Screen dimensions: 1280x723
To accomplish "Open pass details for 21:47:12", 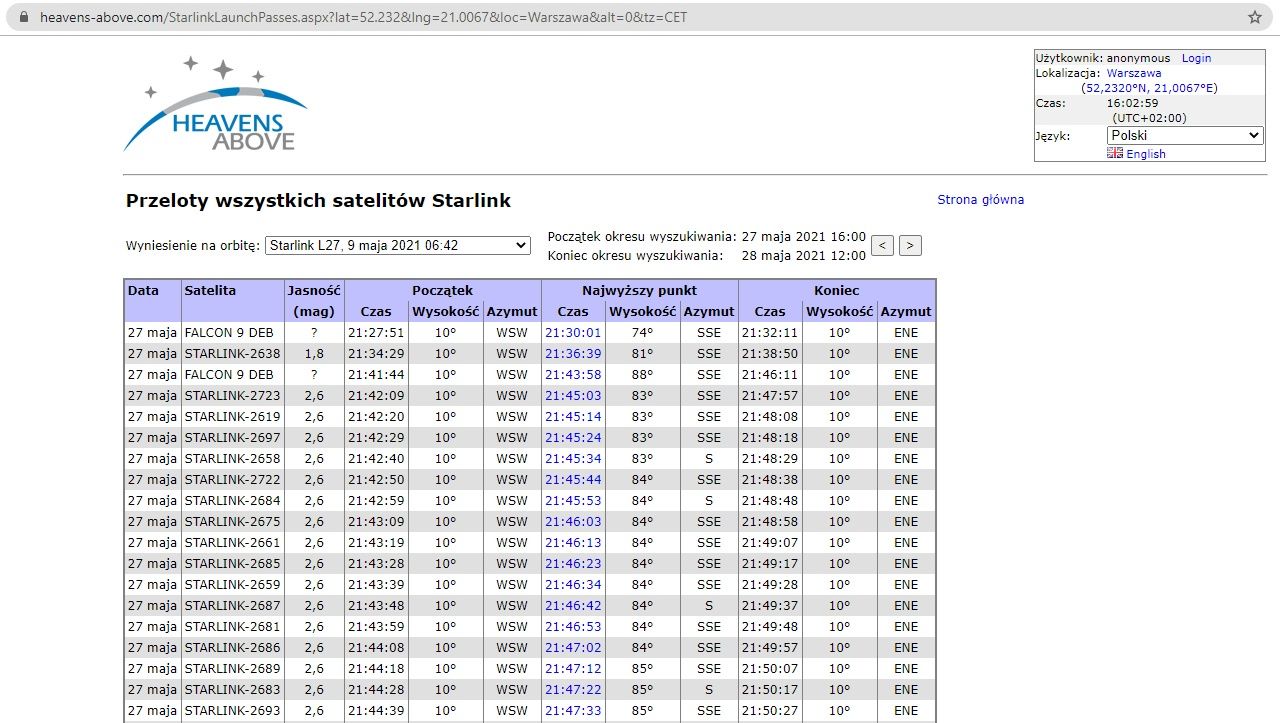I will (573, 669).
